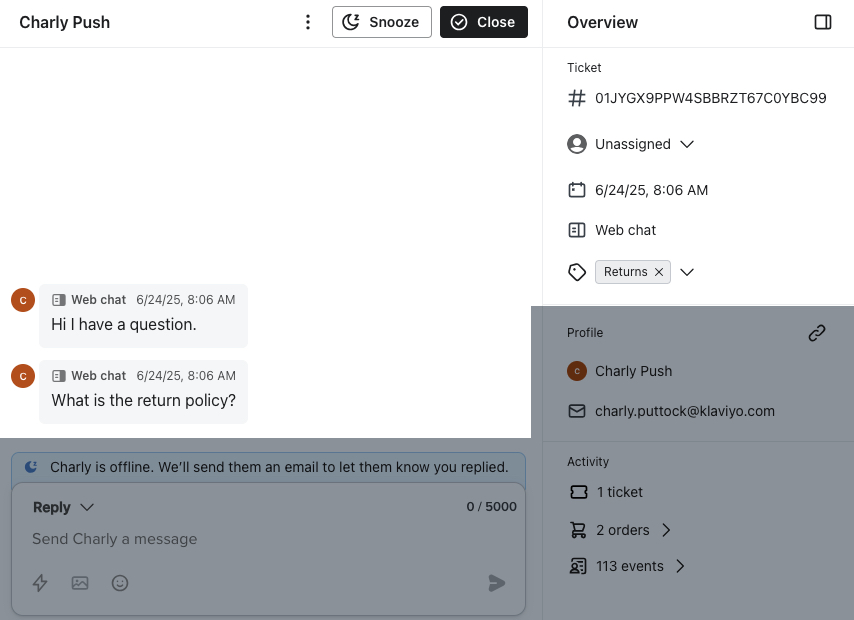The width and height of the screenshot is (854, 620).
Task: Snooze this conversation
Action: click(x=382, y=22)
